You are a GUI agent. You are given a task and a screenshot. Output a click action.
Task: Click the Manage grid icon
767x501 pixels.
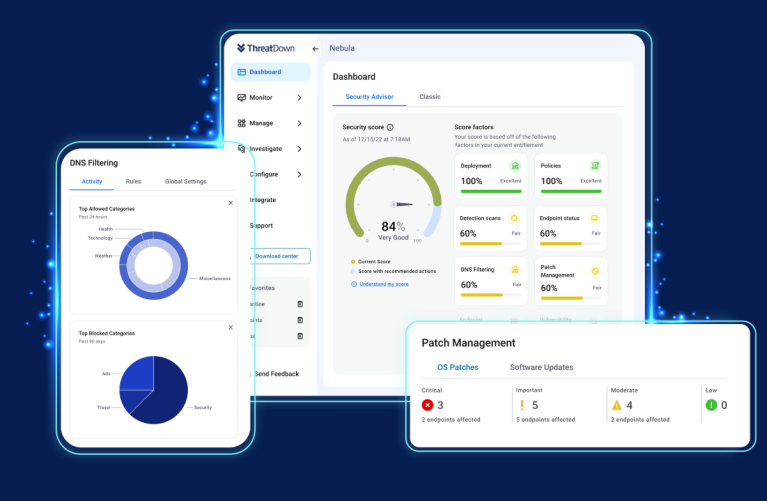242,123
